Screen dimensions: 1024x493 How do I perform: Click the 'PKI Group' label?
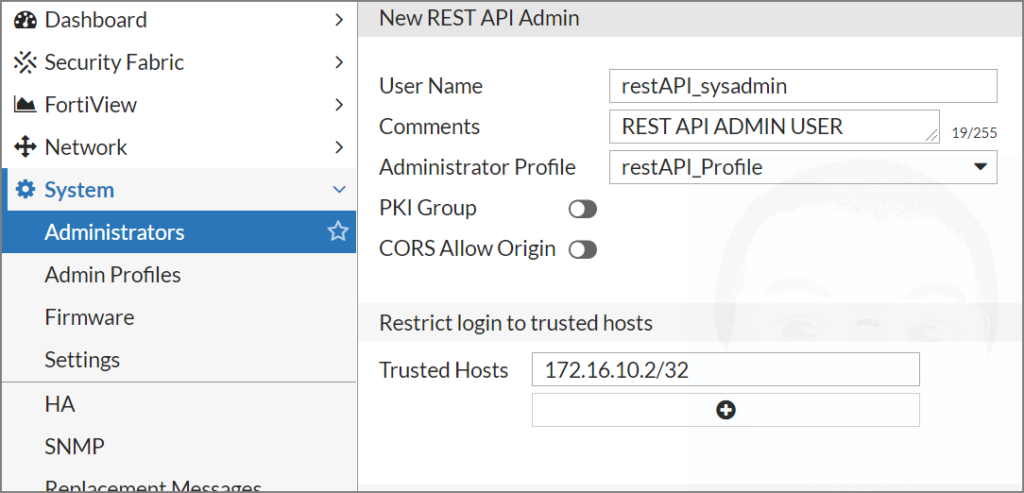click(x=428, y=208)
